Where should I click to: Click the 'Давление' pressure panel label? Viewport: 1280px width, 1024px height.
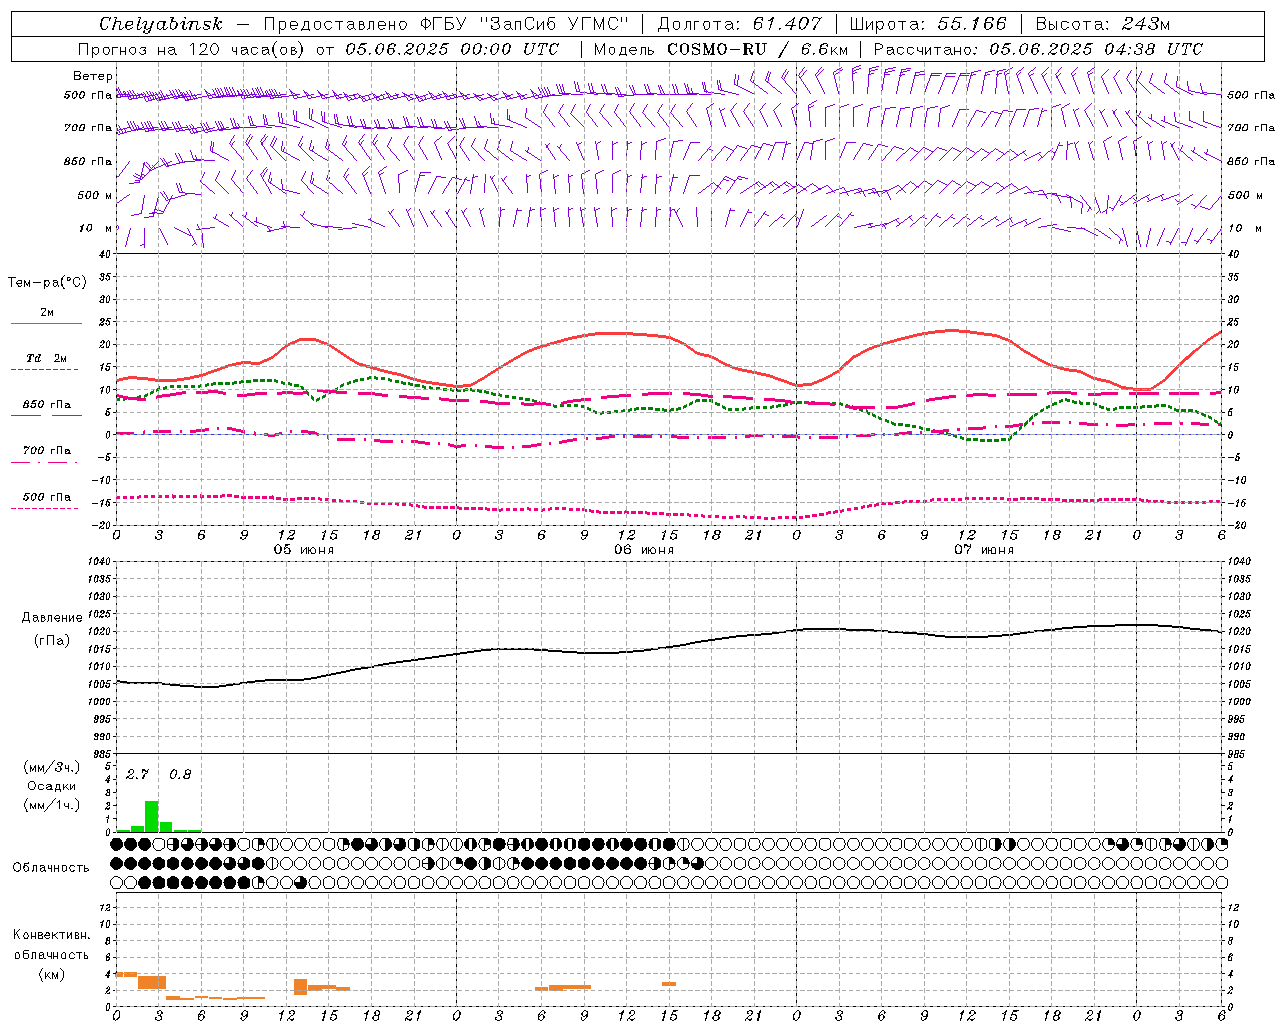pyautogui.click(x=52, y=618)
